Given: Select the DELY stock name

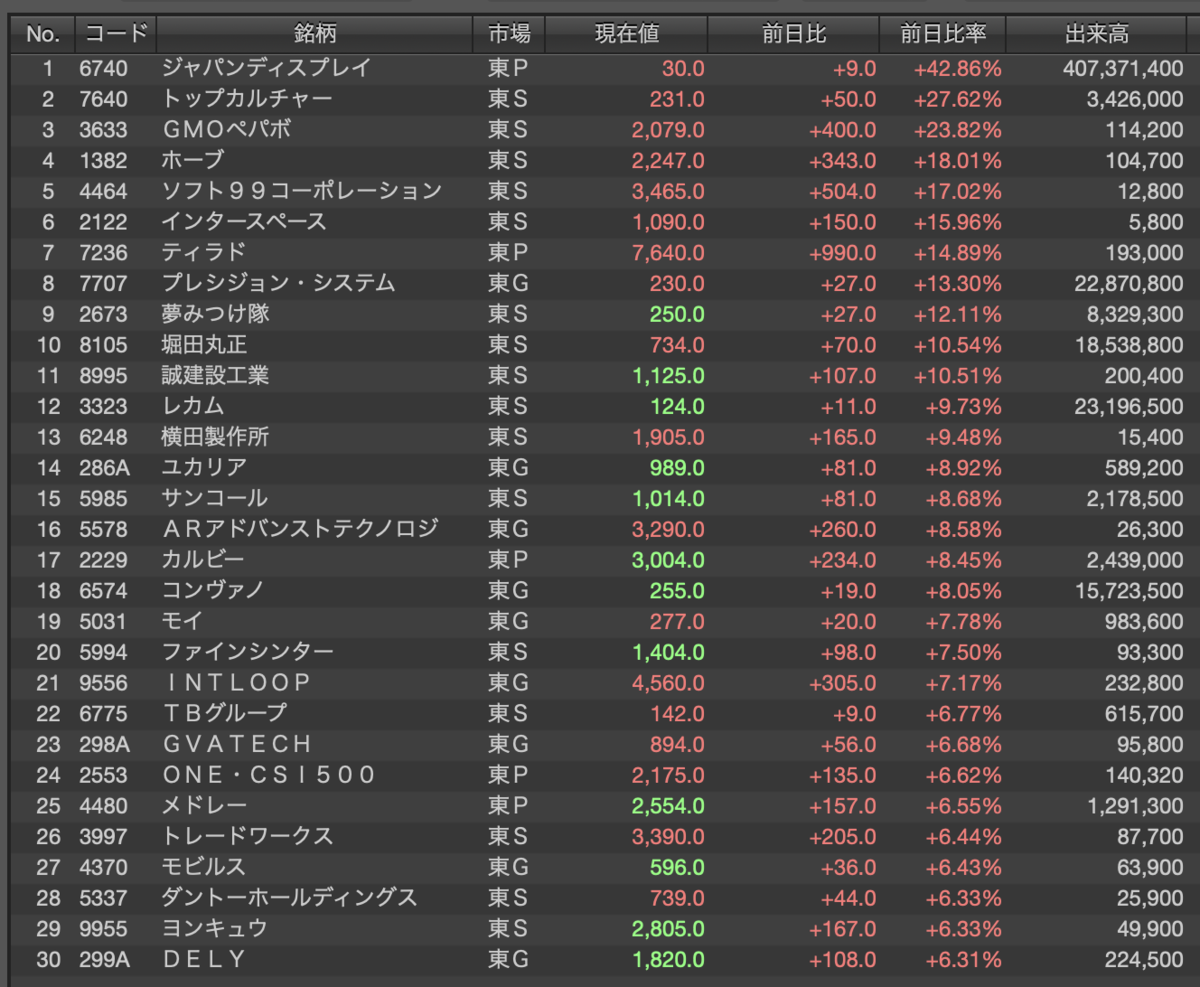Looking at the screenshot, I should click(203, 959).
